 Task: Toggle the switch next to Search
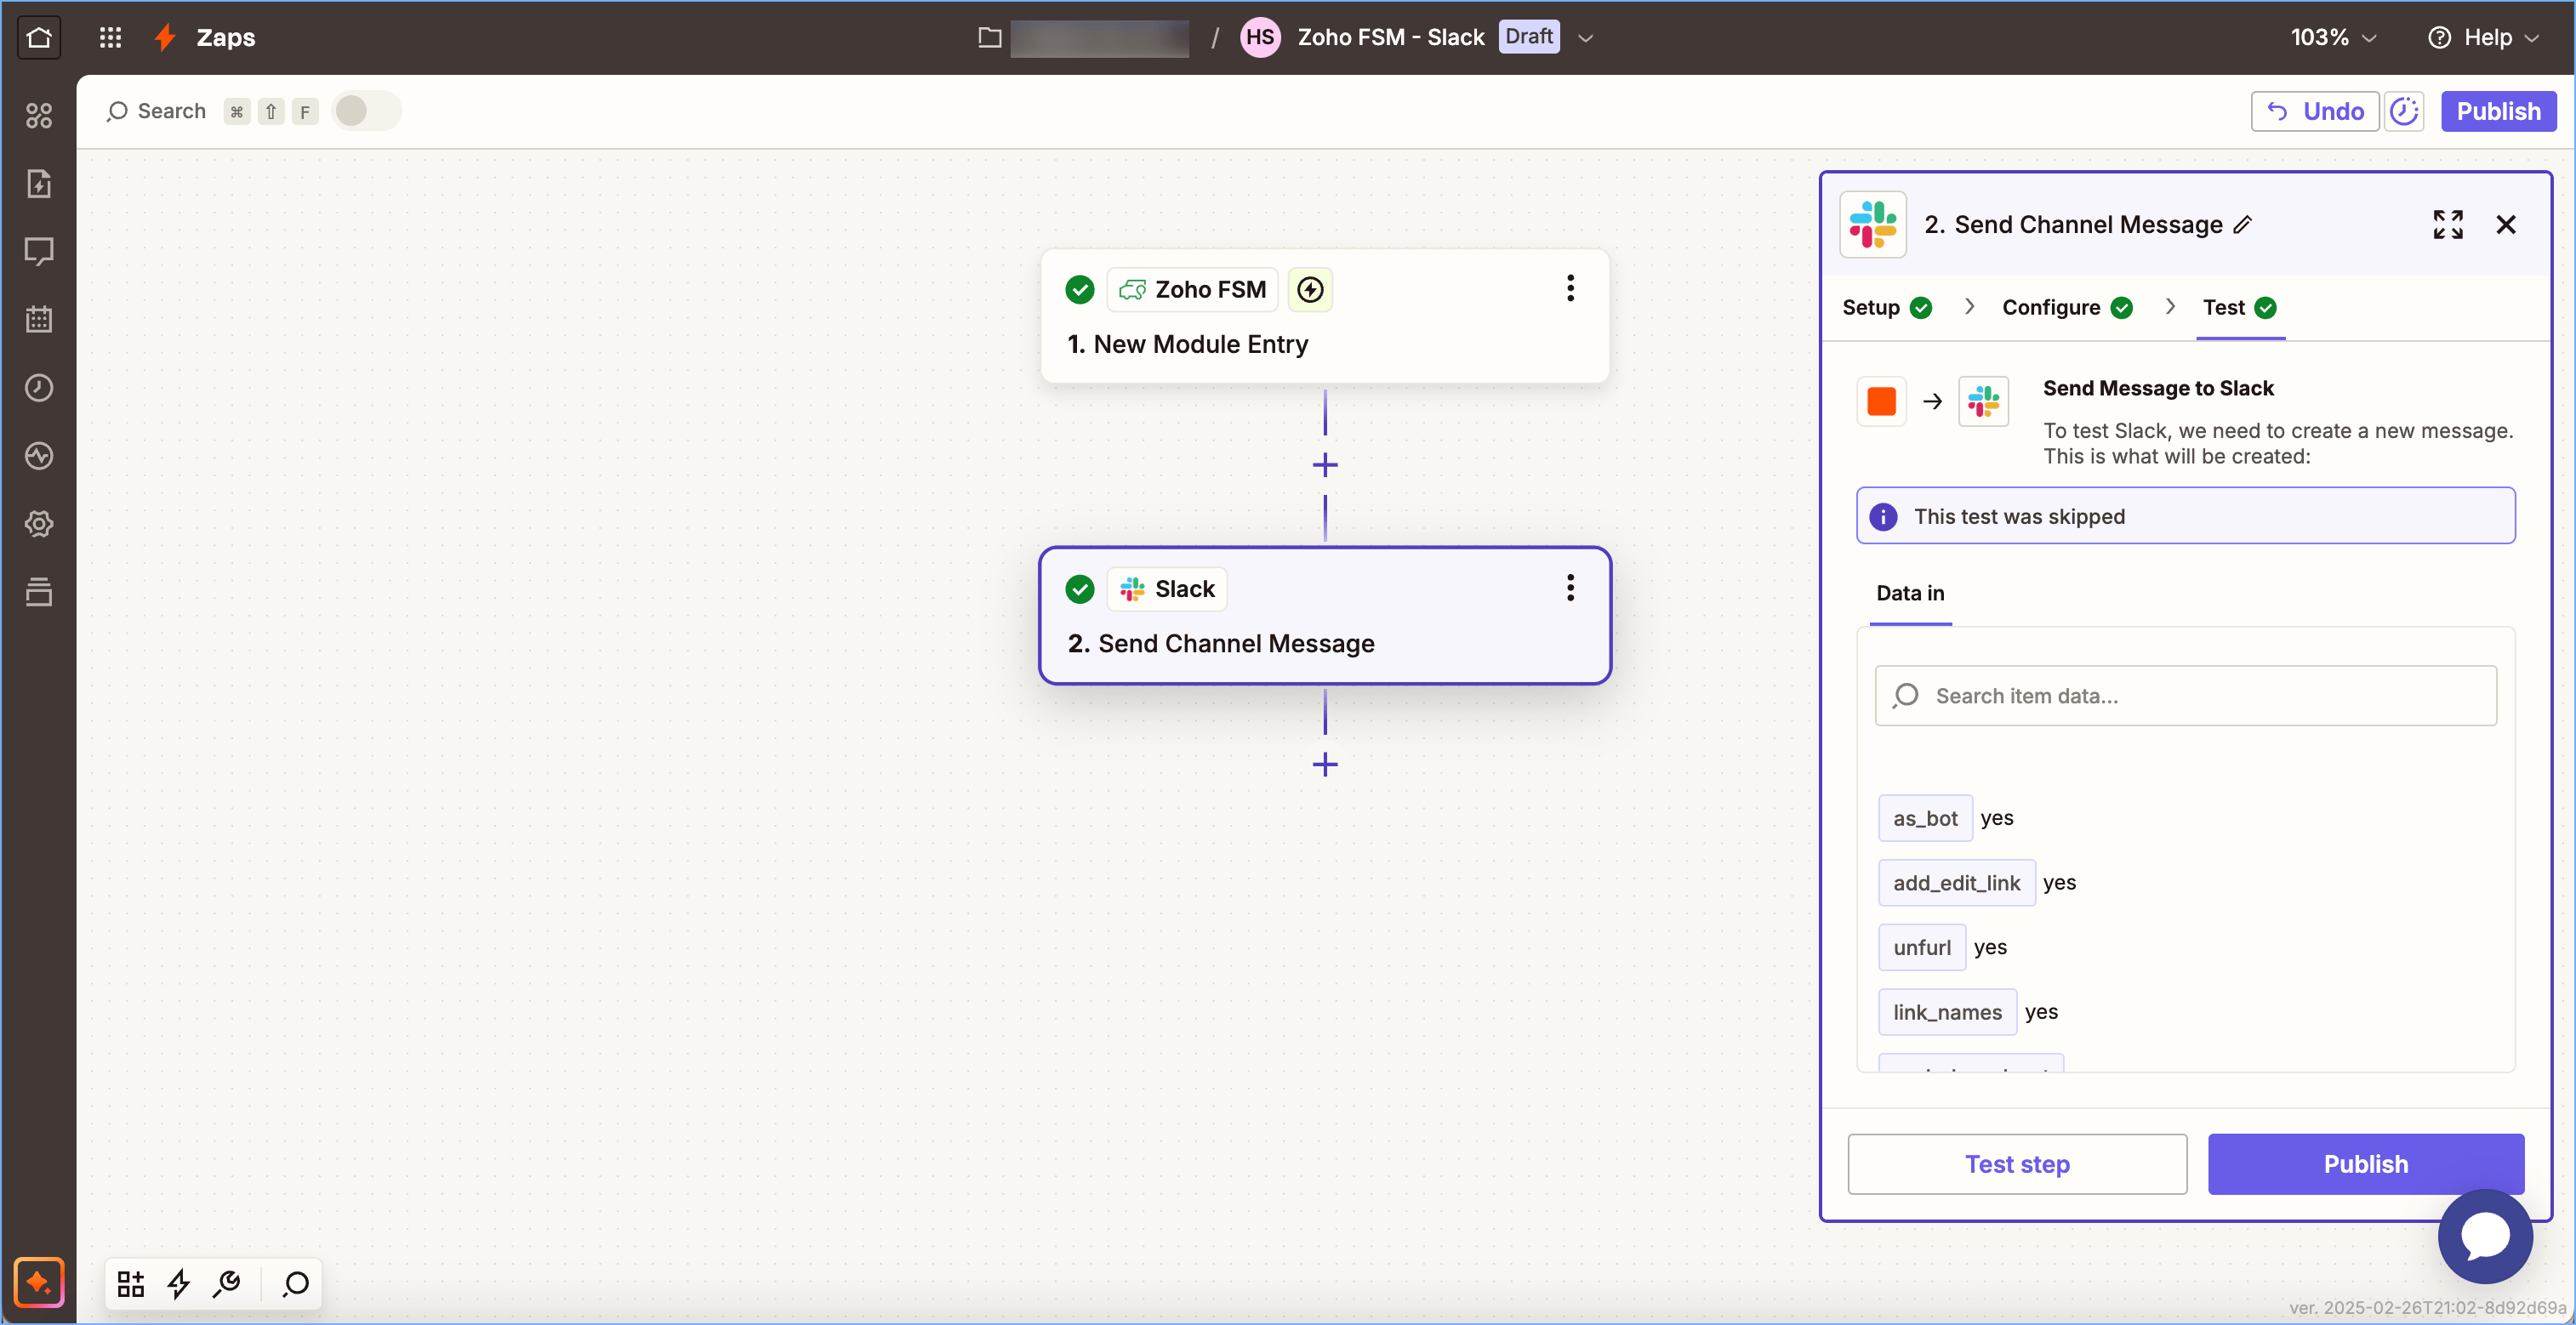[x=365, y=111]
